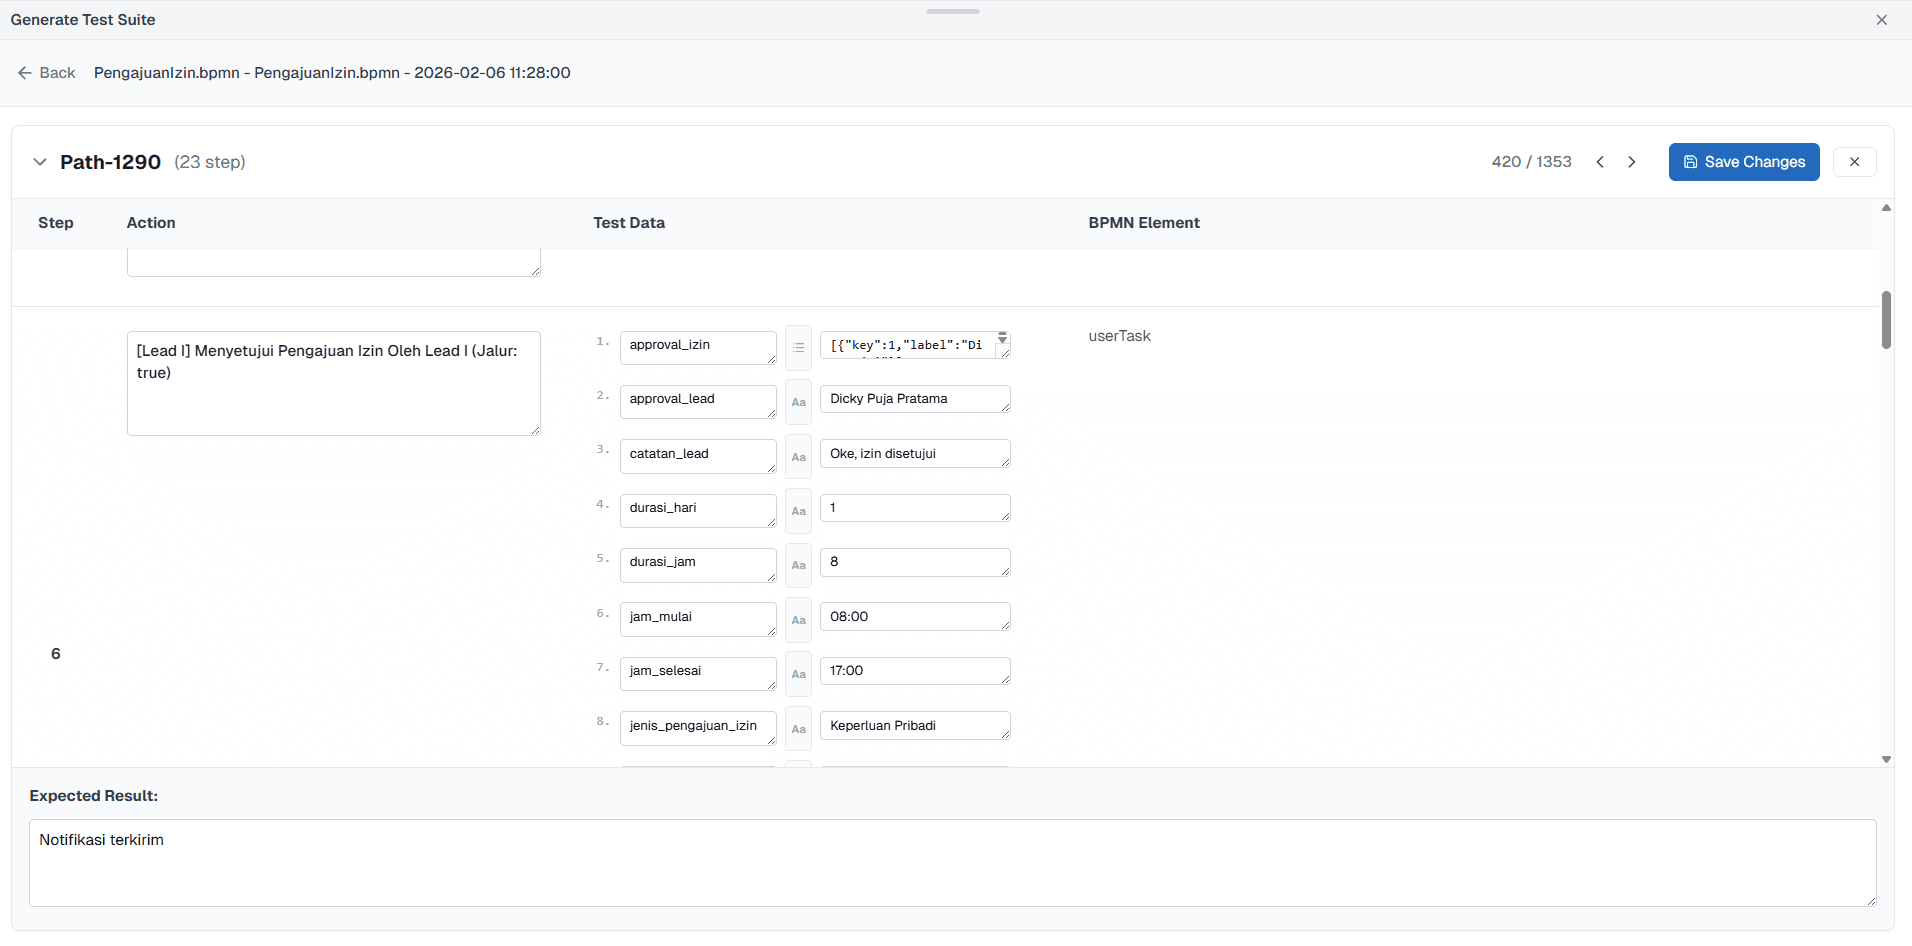Image resolution: width=1912 pixels, height=946 pixels.
Task: Collapse the Path-1290 section using its chevron
Action: [x=38, y=161]
